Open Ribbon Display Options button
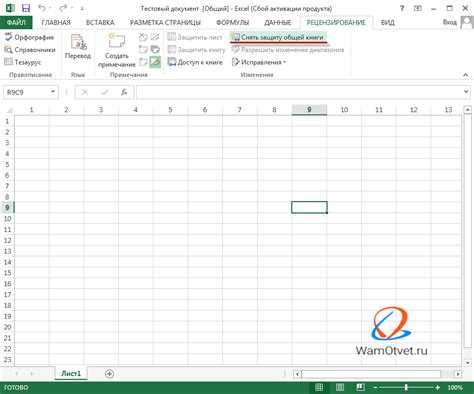474x394 pixels. (418, 8)
